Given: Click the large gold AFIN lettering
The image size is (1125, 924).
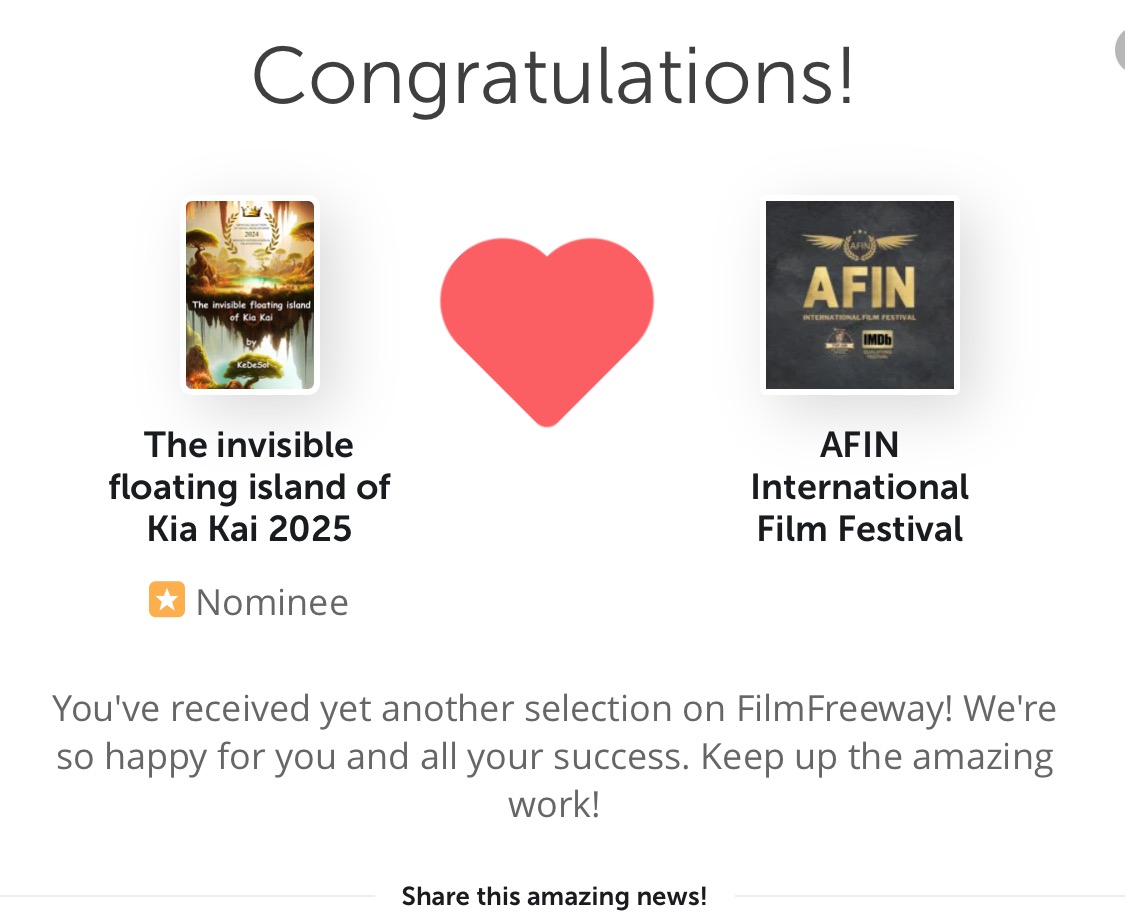Looking at the screenshot, I should 859,288.
